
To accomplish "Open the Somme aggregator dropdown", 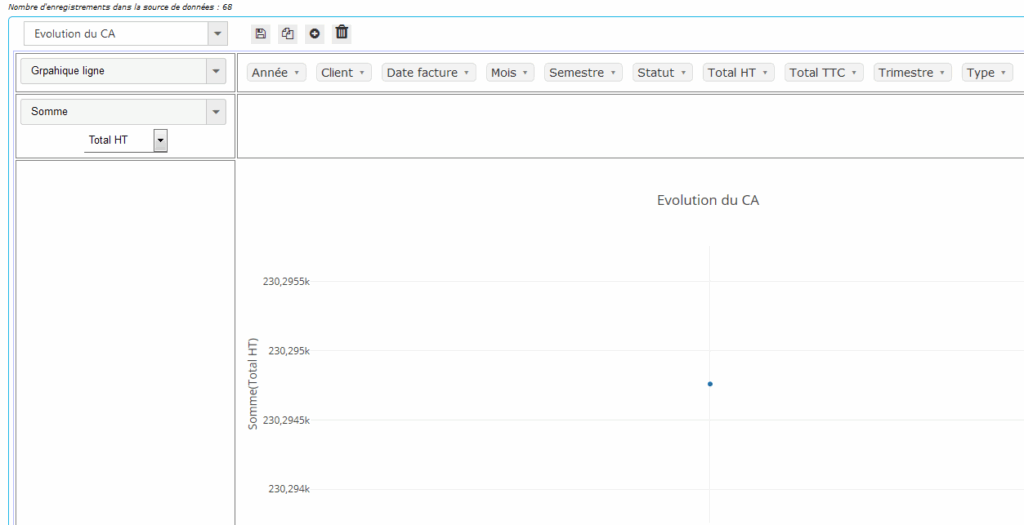I will point(215,112).
